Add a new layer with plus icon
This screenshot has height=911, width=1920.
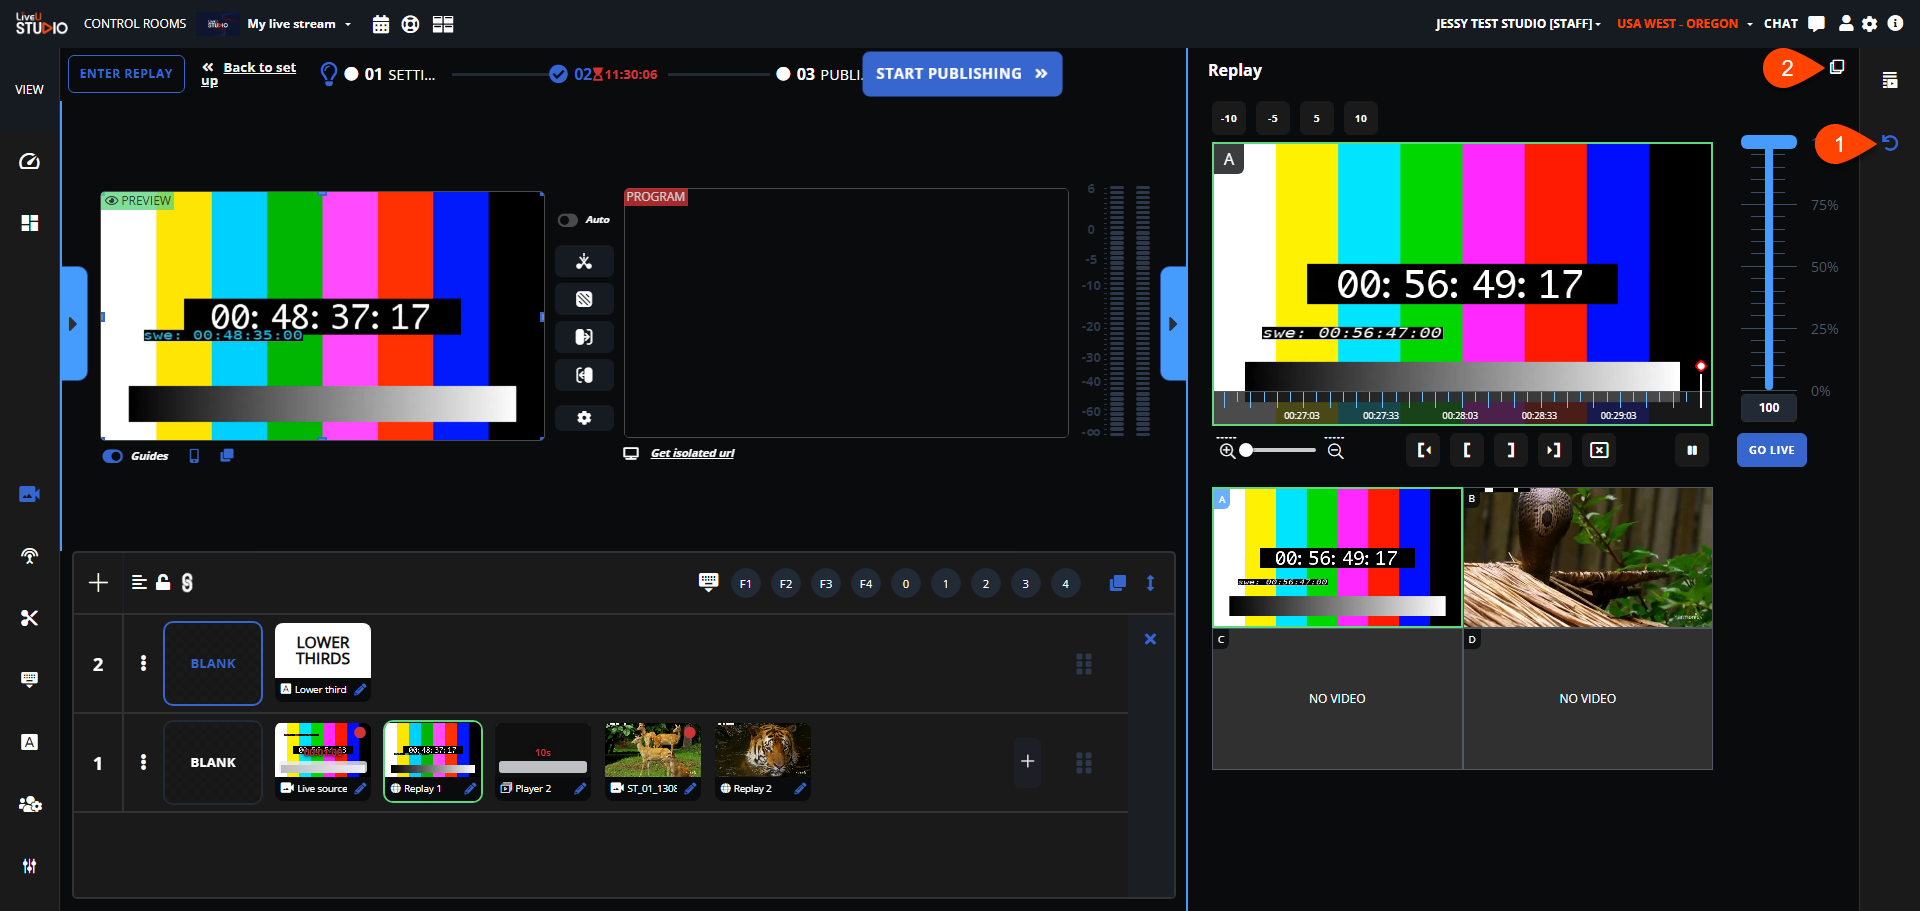click(98, 583)
